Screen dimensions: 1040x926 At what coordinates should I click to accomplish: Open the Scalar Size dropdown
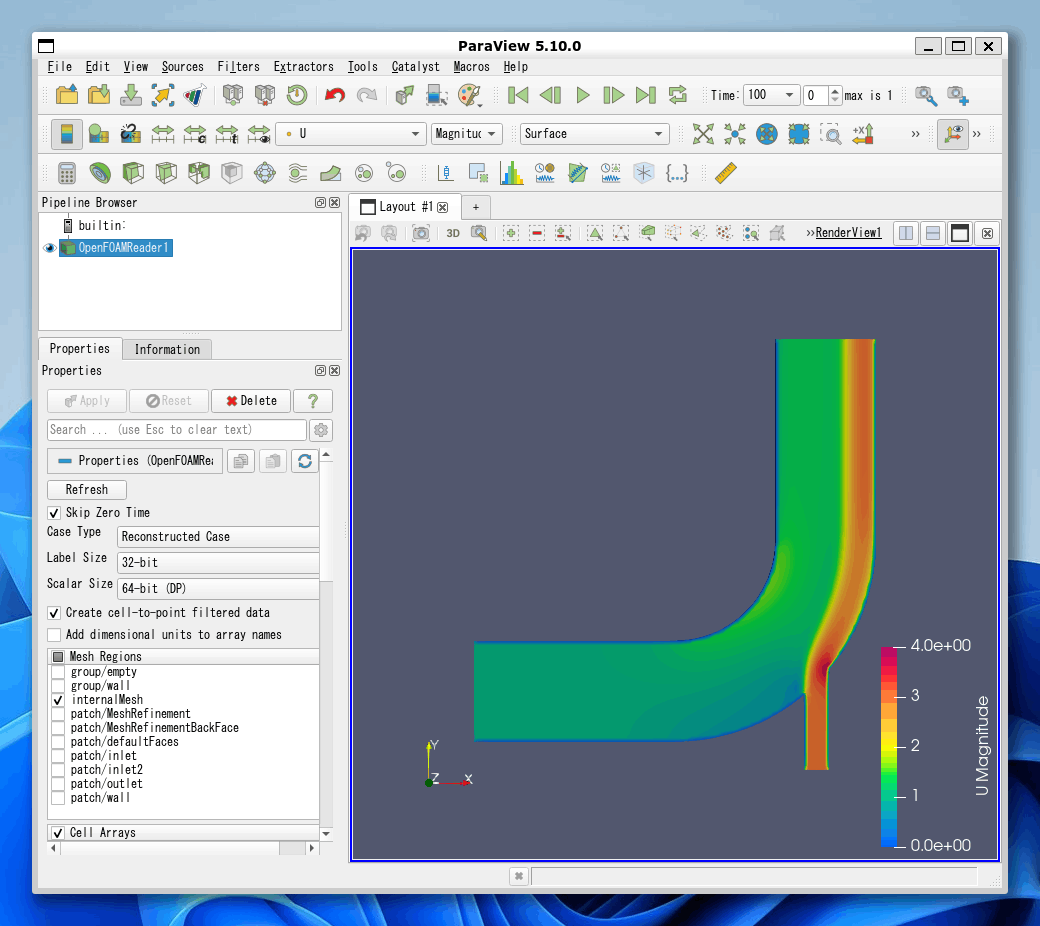tap(218, 588)
